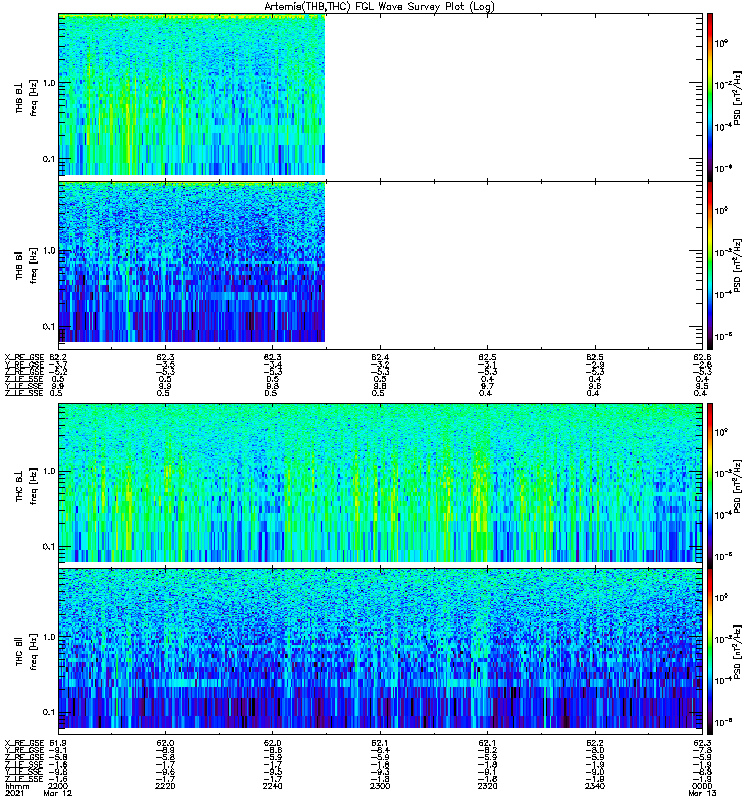Click the 'PSD [nT²/Hz]' label of THB B⊥ color bar

[x=737, y=98]
